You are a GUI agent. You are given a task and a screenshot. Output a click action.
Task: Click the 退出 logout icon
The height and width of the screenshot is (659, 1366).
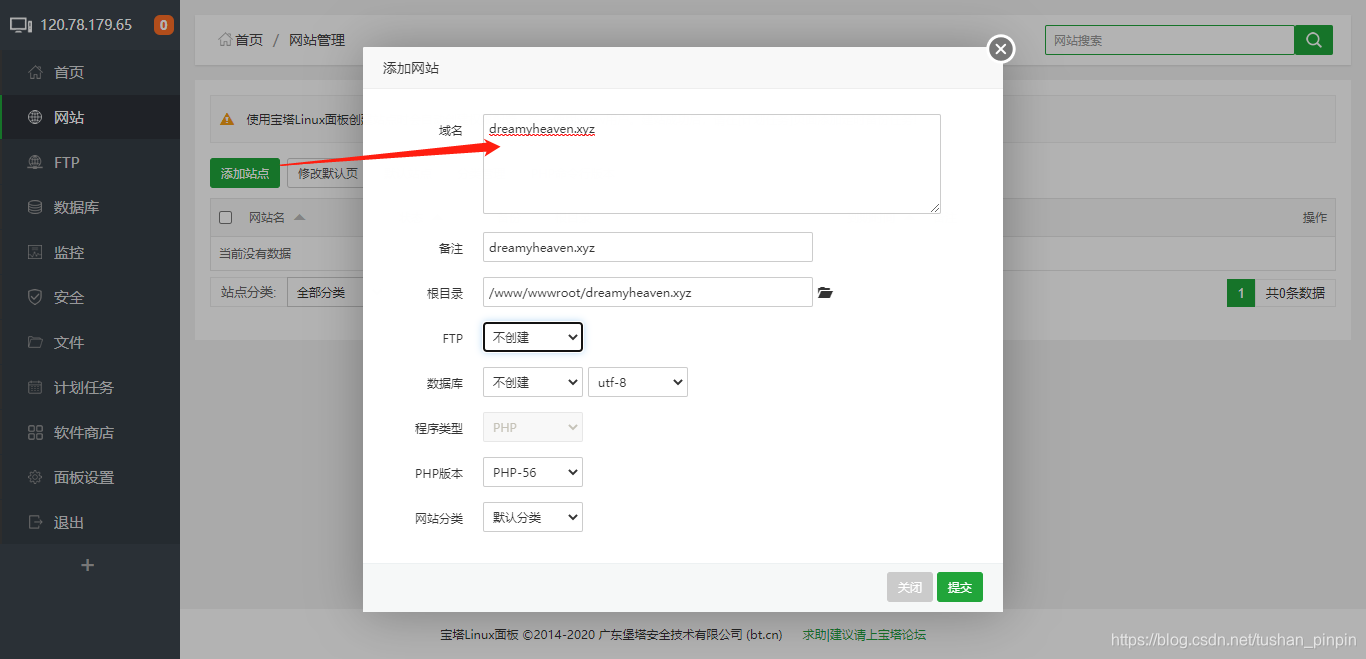[x=35, y=522]
